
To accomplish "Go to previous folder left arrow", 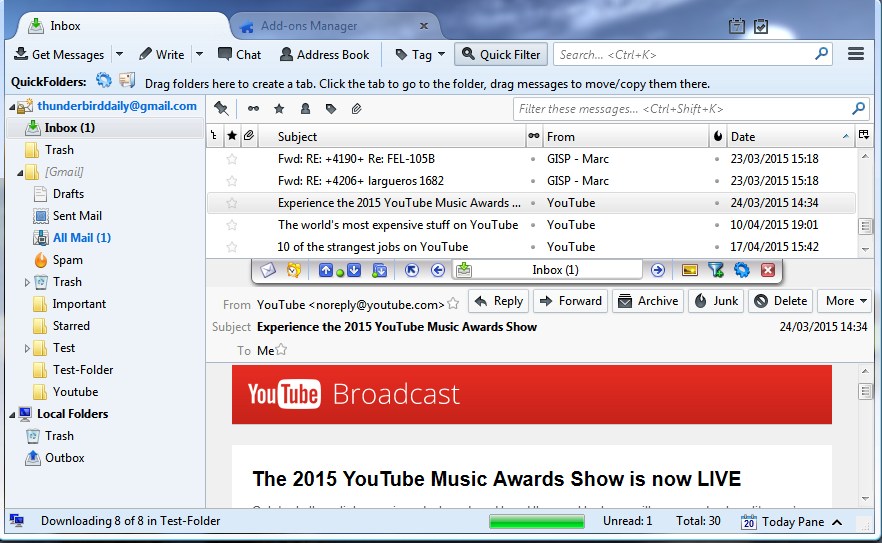I will point(438,270).
